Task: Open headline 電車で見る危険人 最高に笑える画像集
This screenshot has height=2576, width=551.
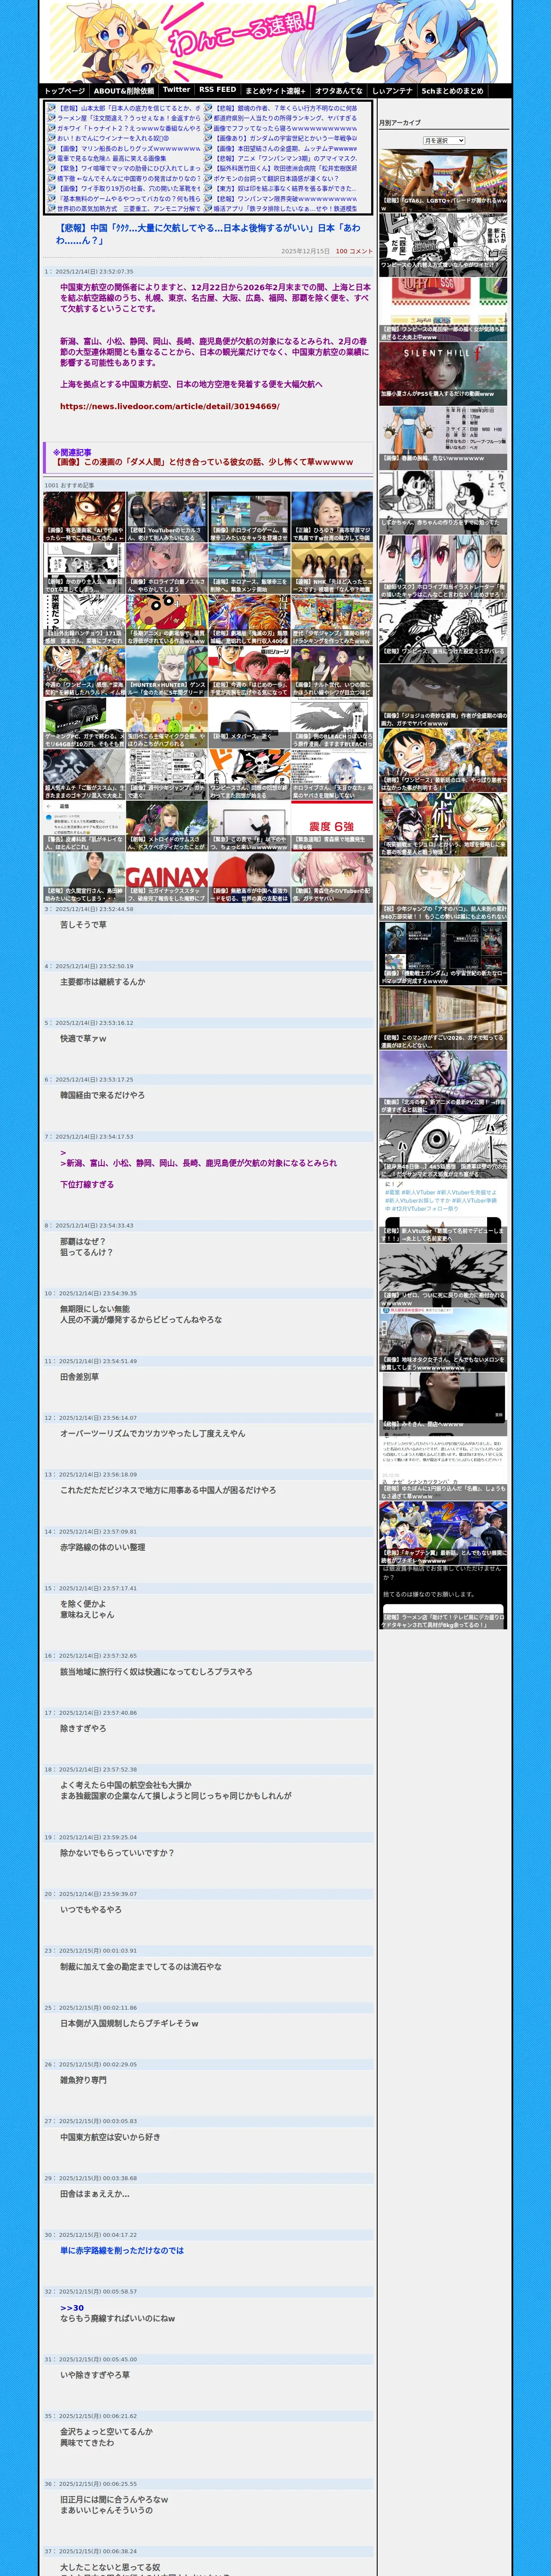Action: coord(112,158)
